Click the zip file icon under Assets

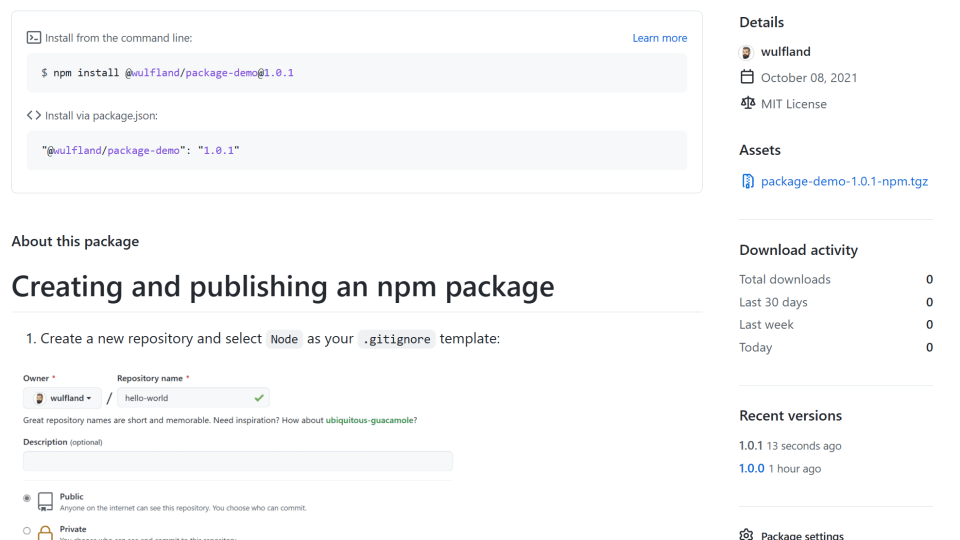(747, 181)
